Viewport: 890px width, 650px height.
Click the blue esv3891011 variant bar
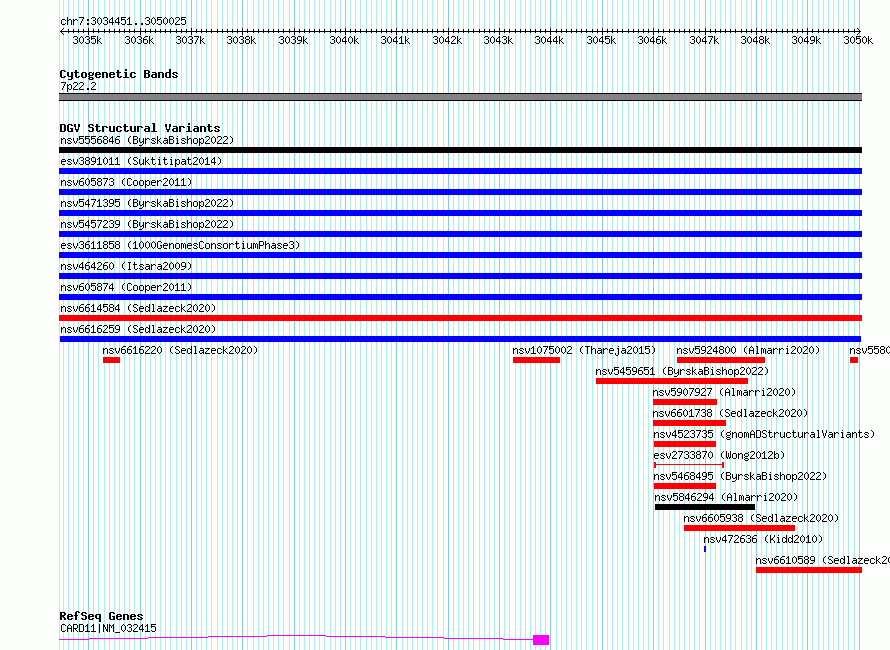(x=460, y=171)
